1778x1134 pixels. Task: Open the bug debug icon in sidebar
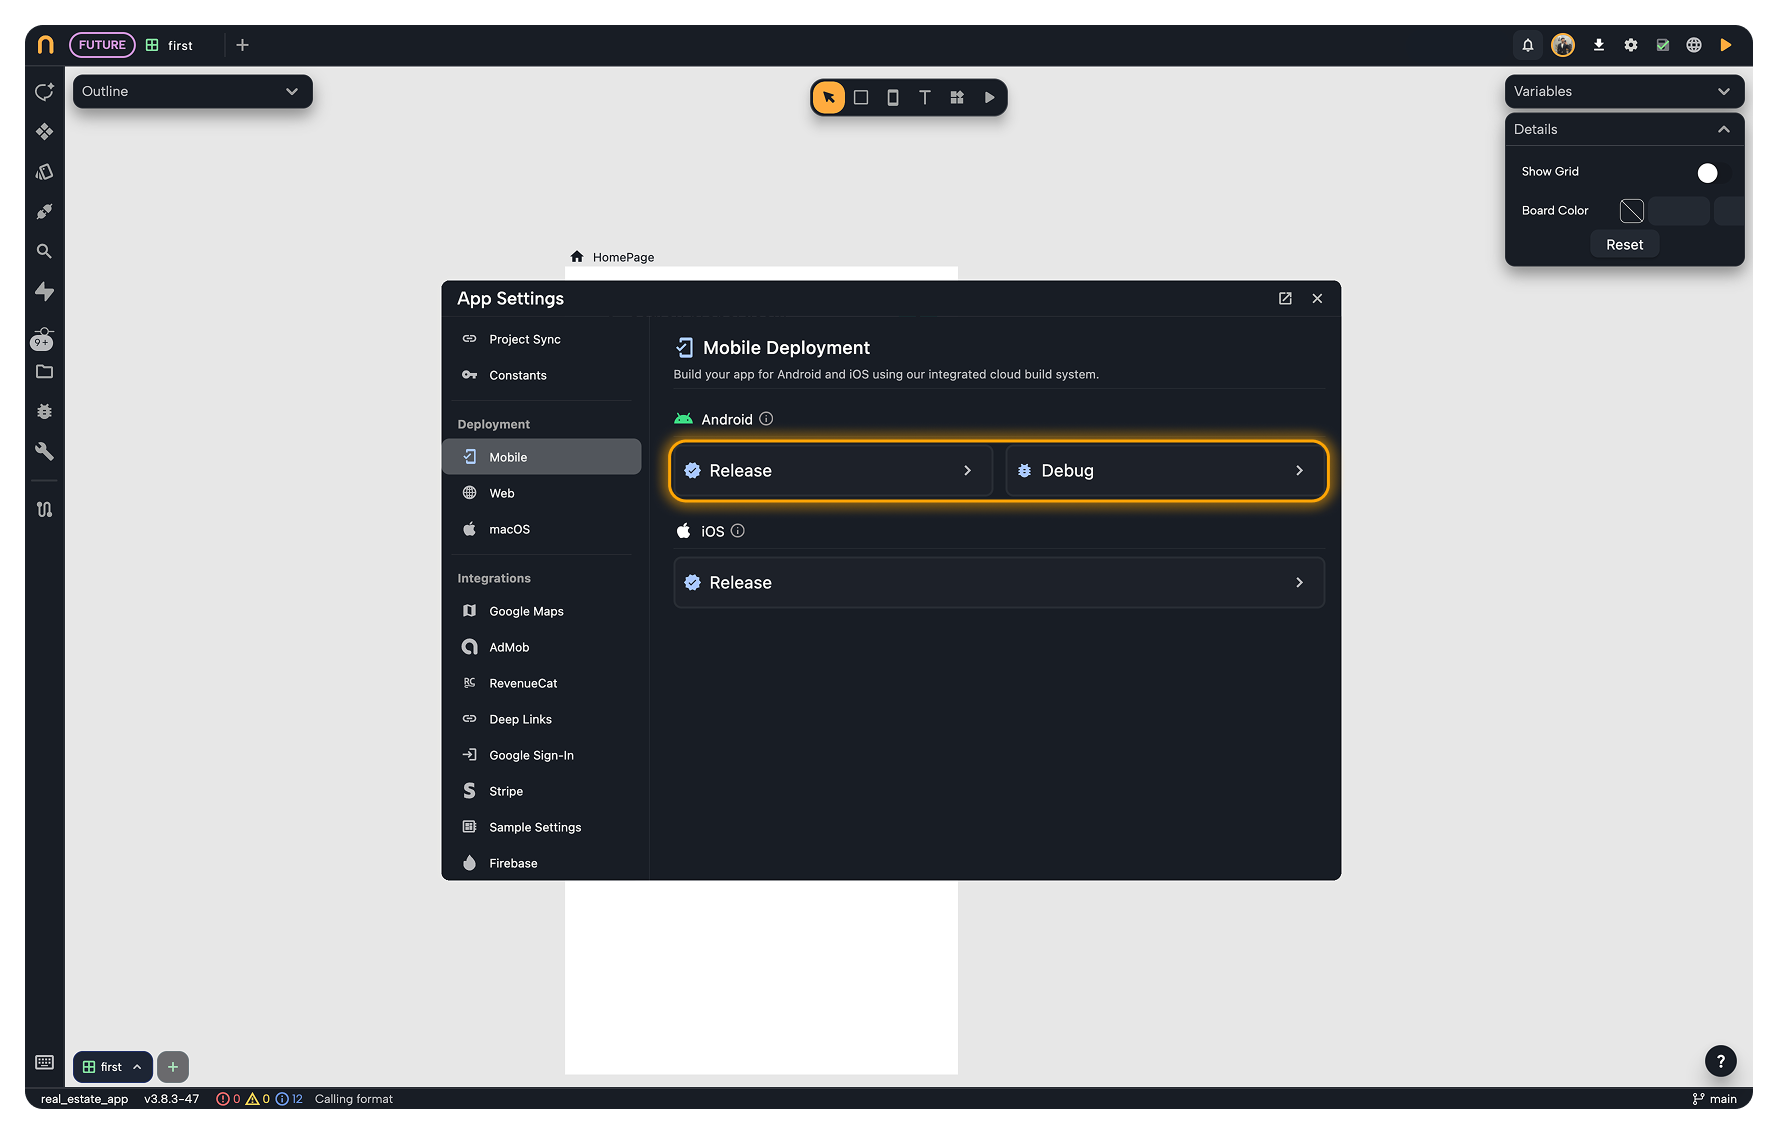pos(44,412)
